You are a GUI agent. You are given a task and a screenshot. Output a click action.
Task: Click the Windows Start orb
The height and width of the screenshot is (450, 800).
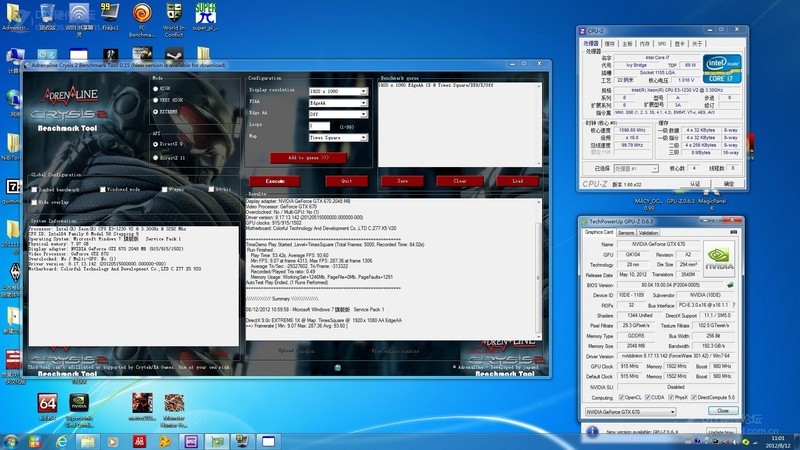tap(11, 441)
